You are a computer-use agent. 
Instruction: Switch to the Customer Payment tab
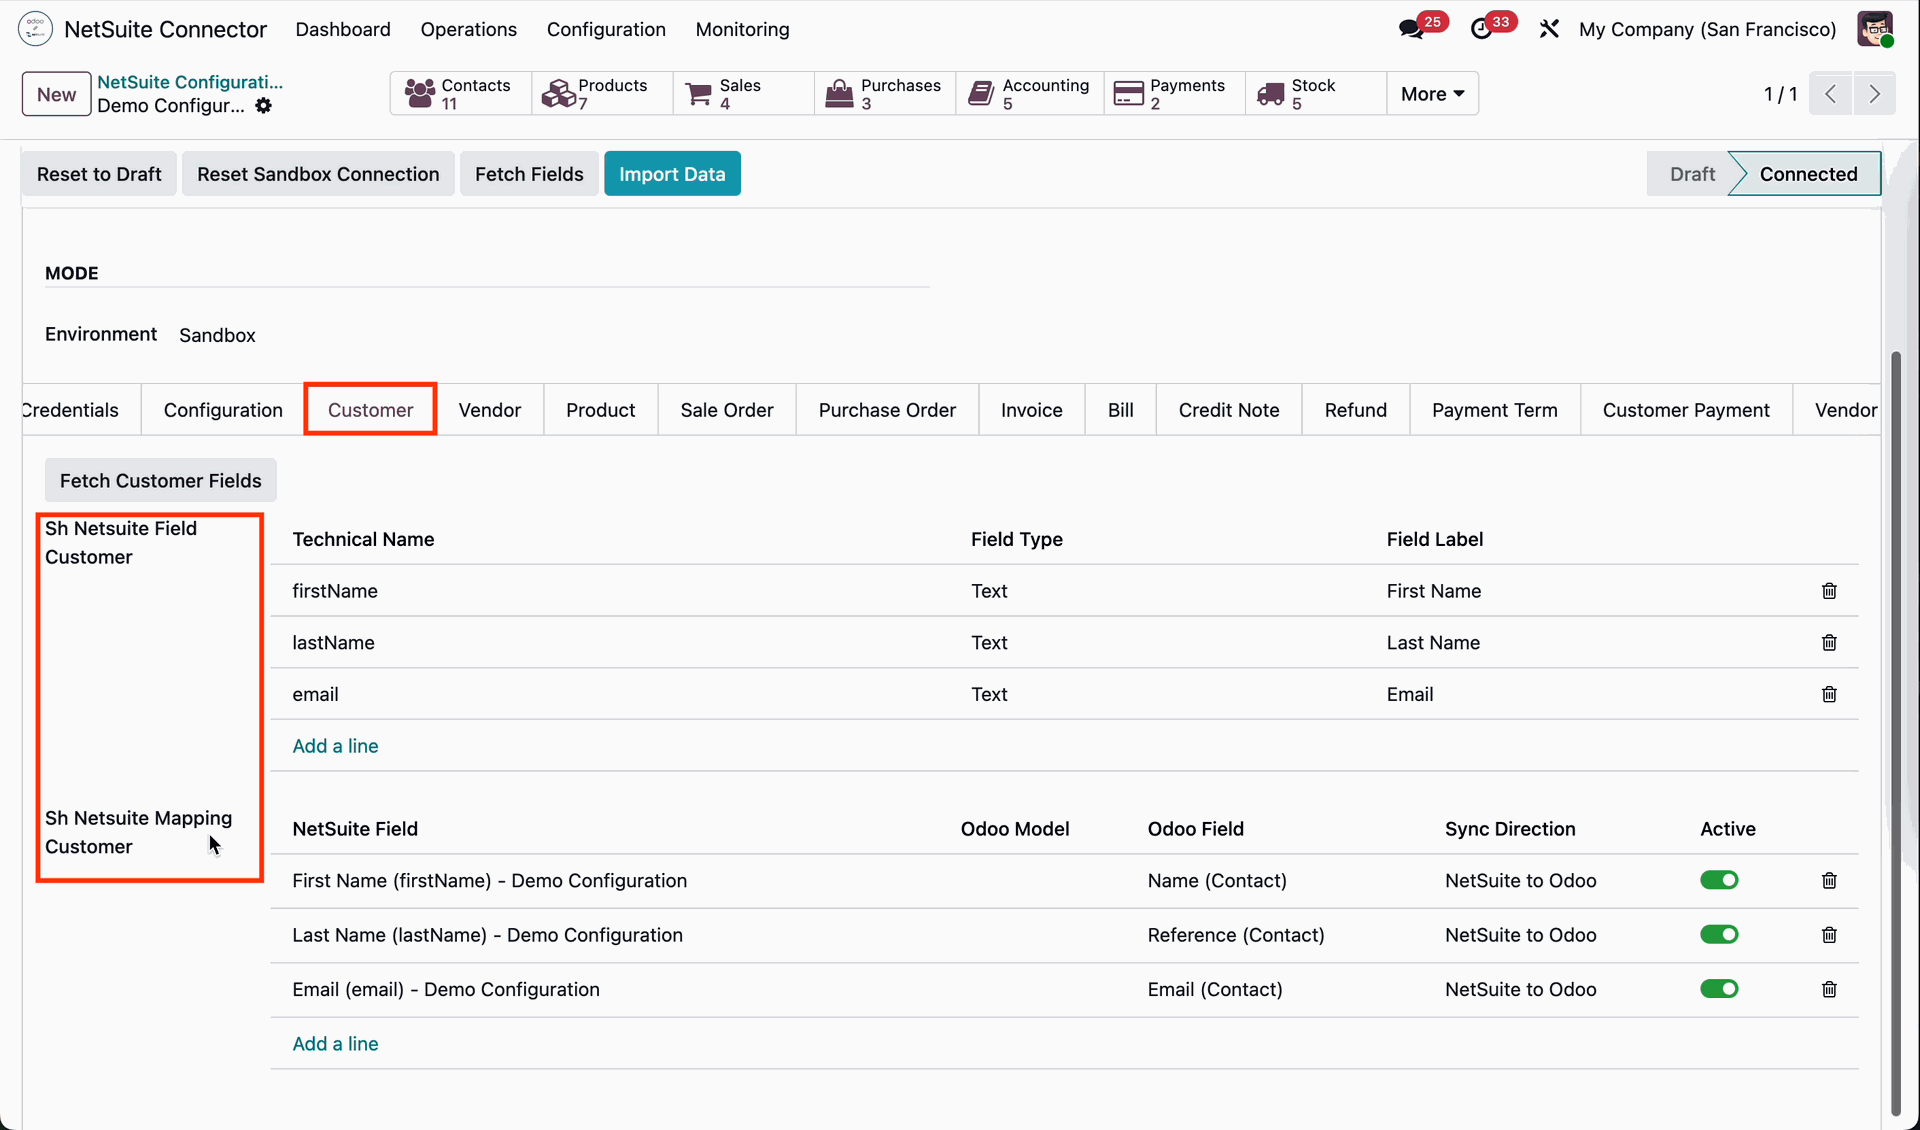[x=1686, y=410]
